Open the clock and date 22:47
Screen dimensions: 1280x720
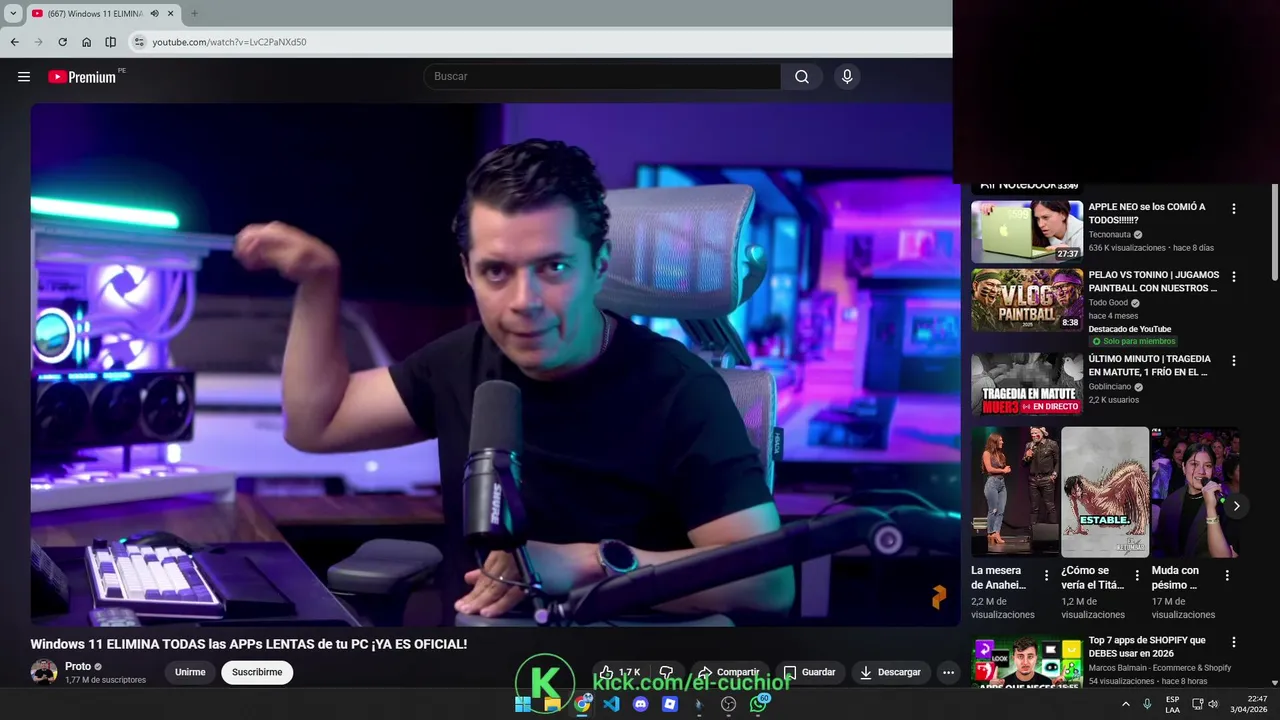[1248, 704]
